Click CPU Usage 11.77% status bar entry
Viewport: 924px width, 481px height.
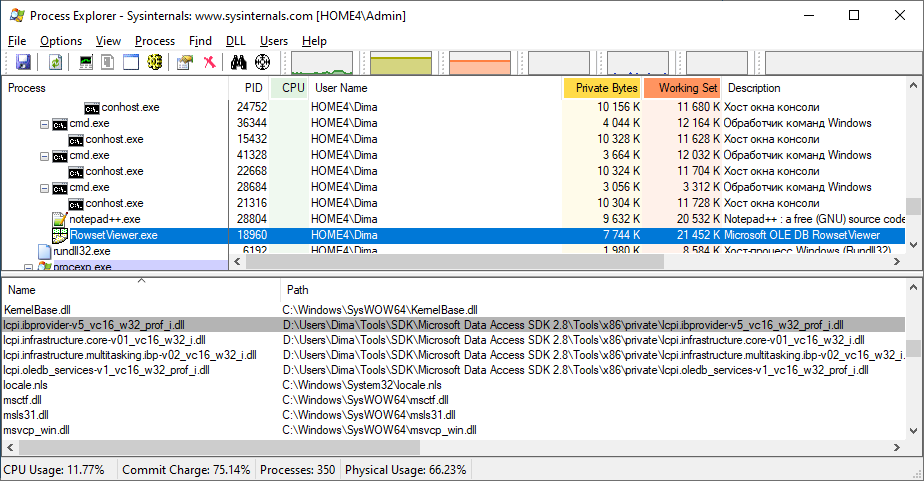point(54,470)
